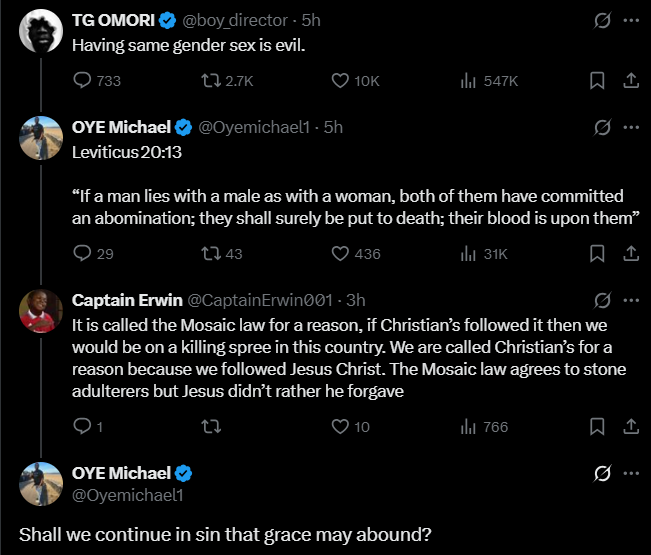The height and width of the screenshot is (555, 651).
Task: View analytics of TG OMORI's tweet
Action: [x=468, y=81]
